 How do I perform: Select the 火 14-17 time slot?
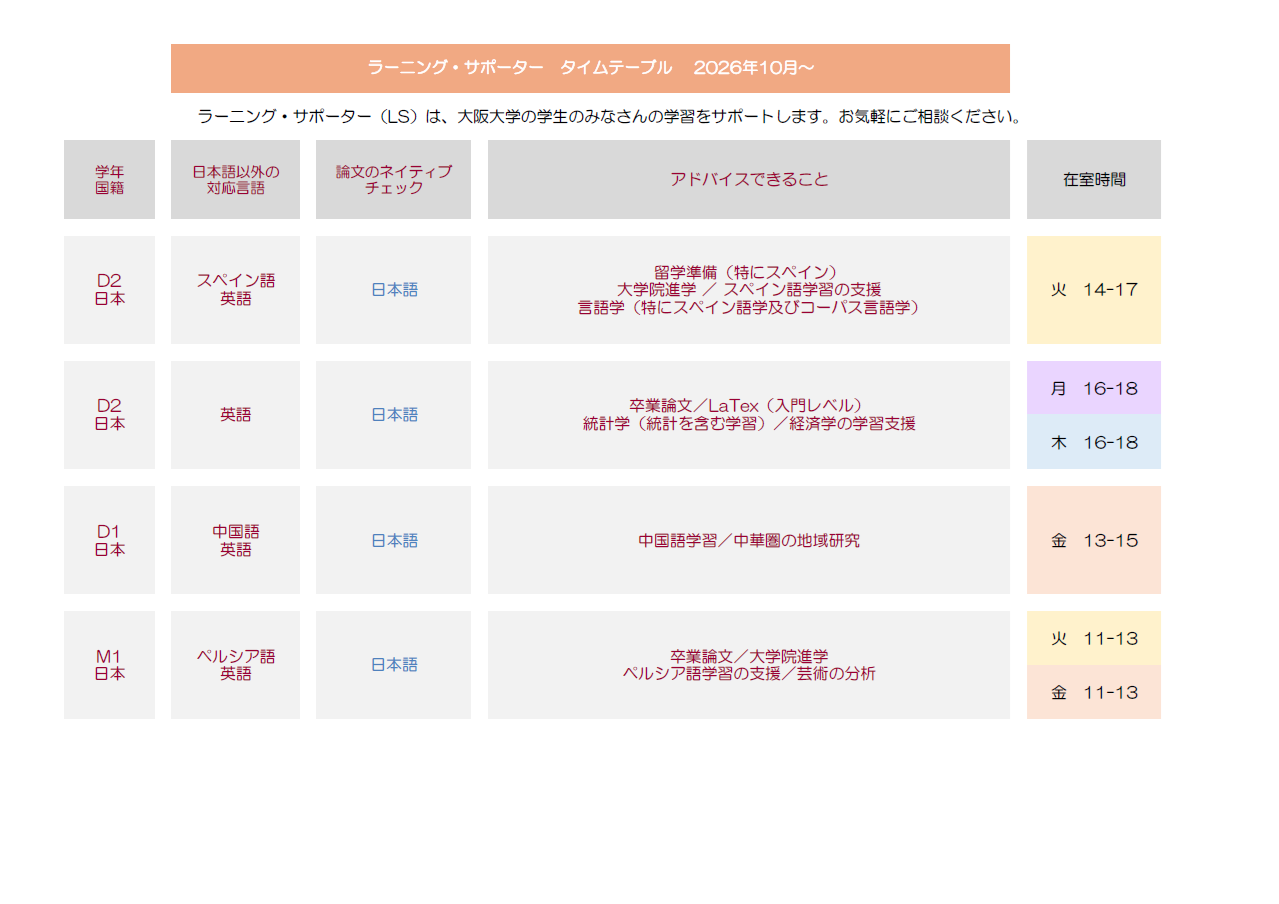1094,290
